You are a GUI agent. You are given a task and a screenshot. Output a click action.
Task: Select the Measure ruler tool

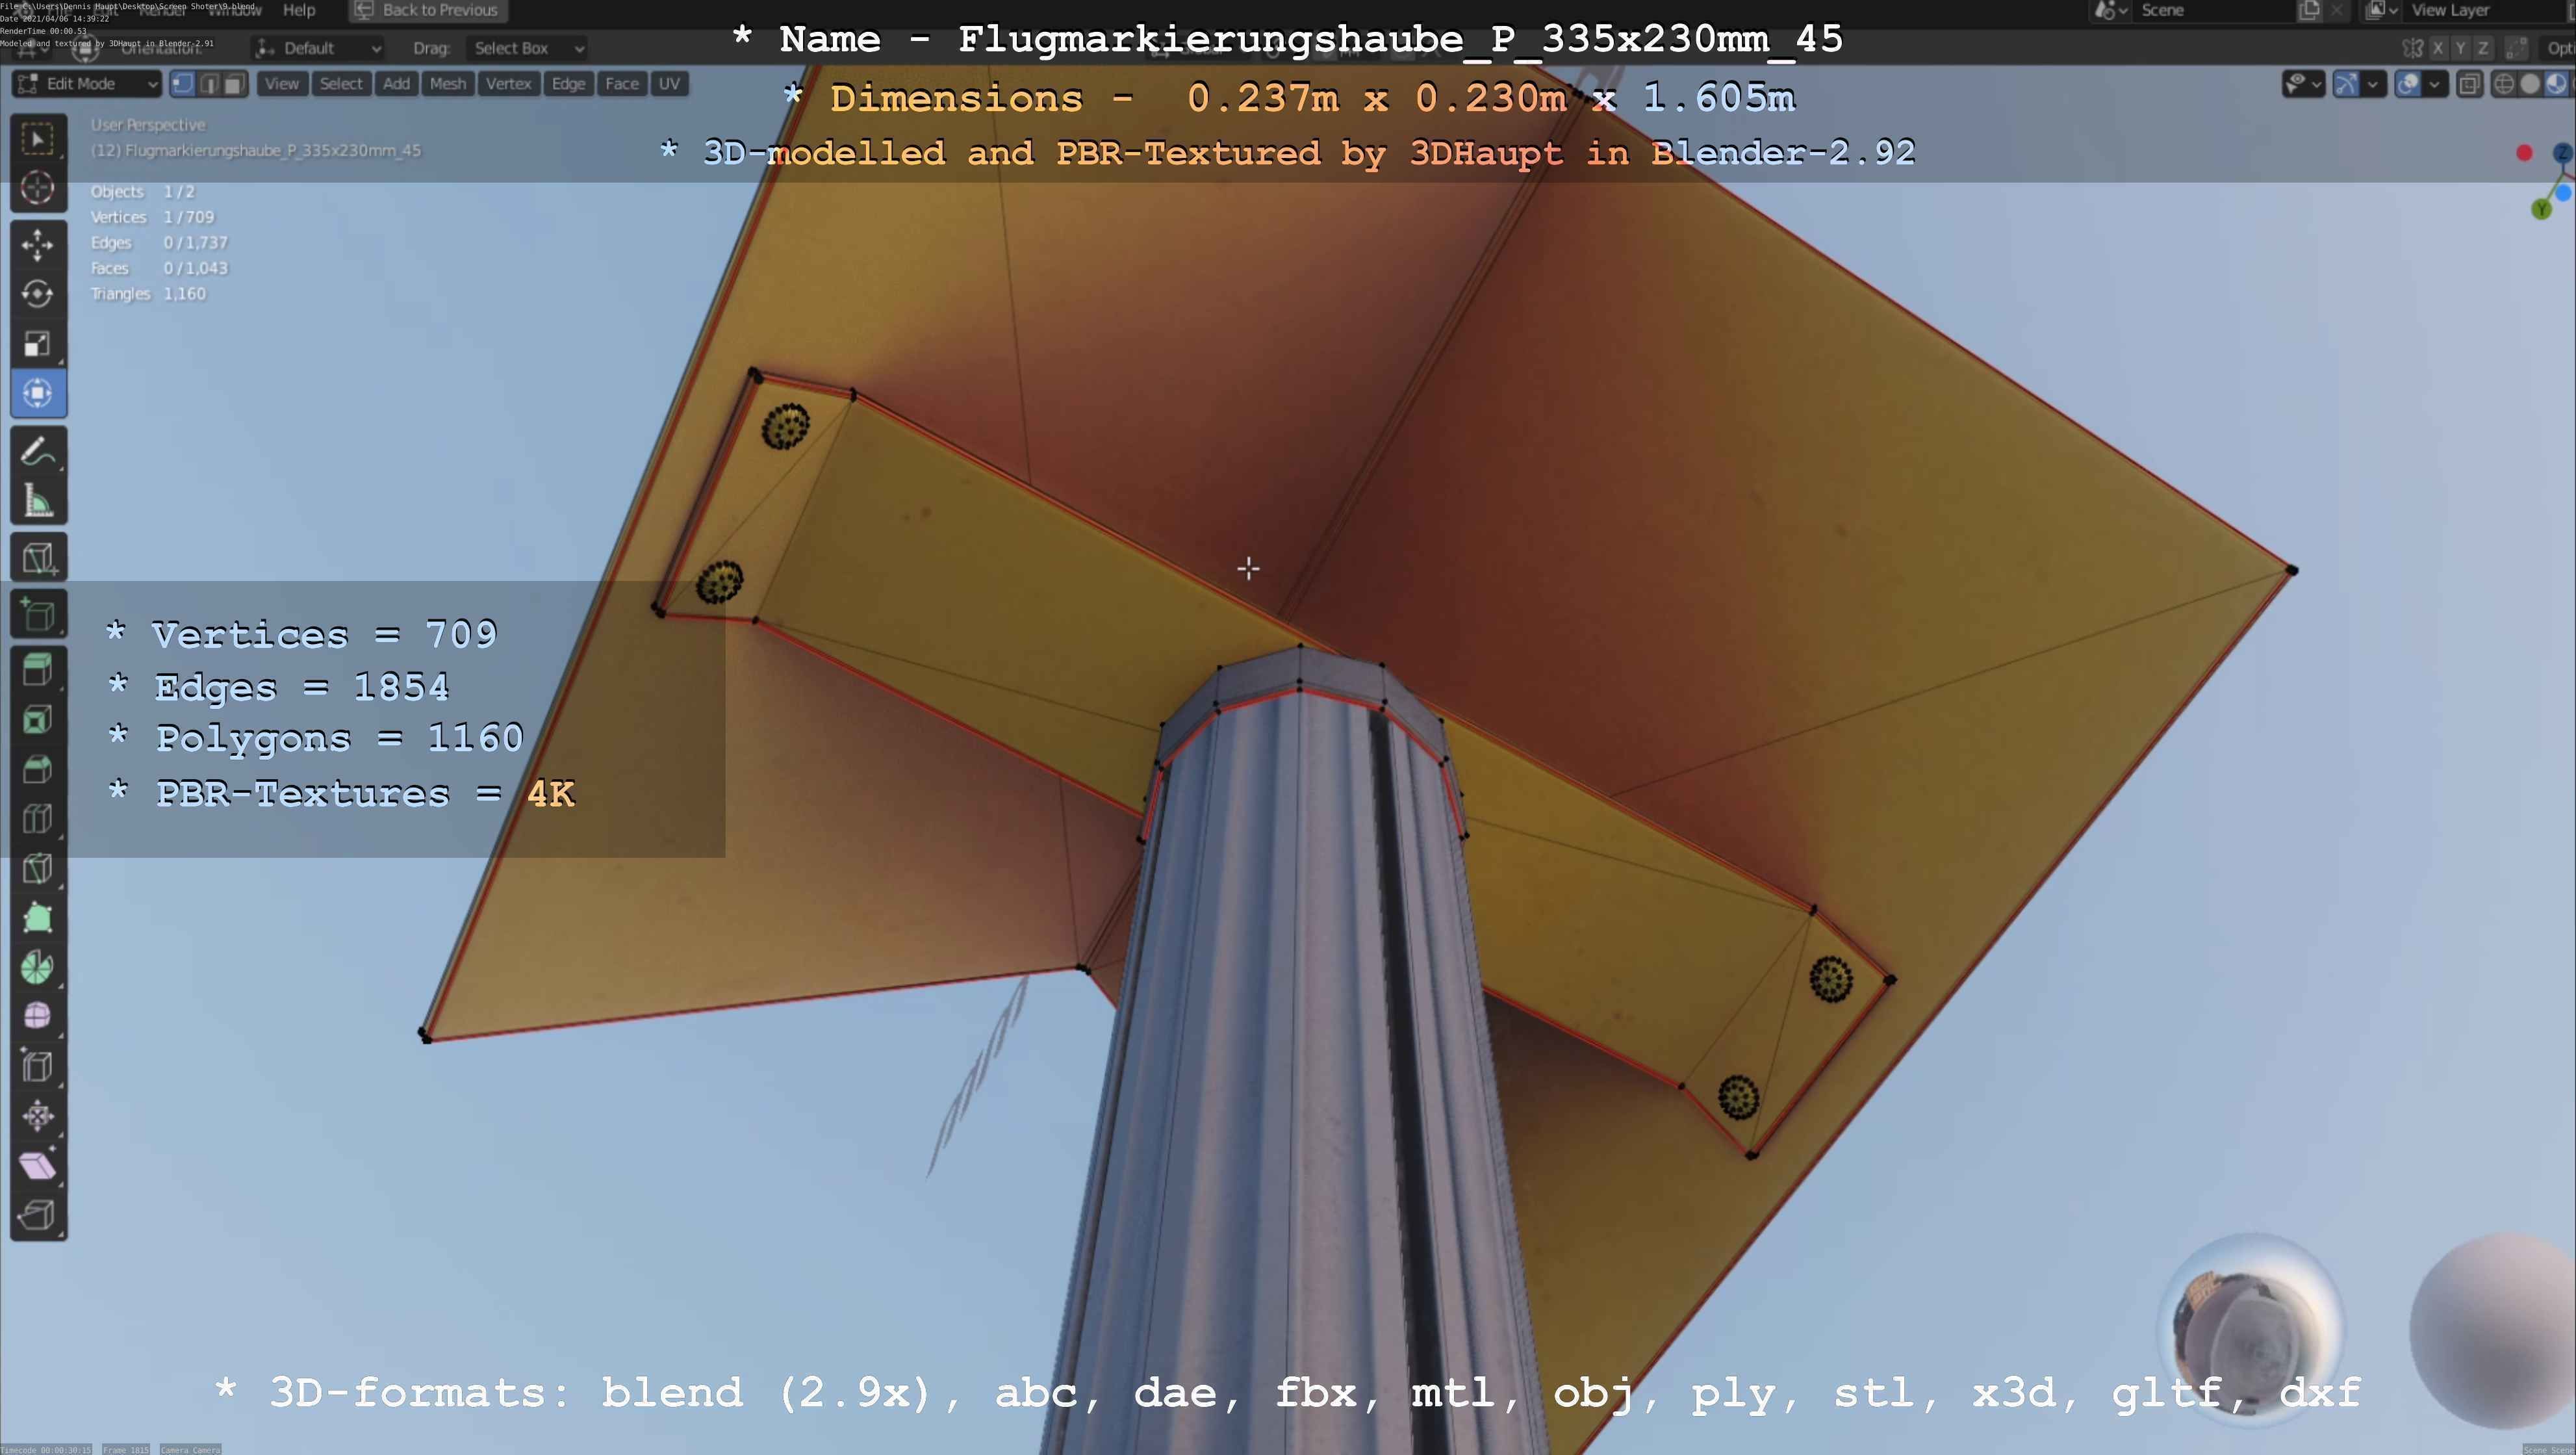38,501
